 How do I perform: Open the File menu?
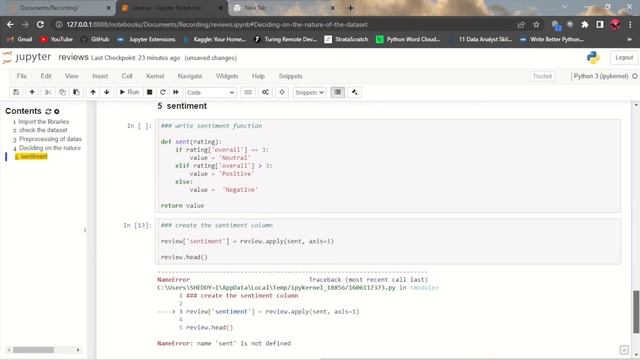pyautogui.click(x=22, y=76)
